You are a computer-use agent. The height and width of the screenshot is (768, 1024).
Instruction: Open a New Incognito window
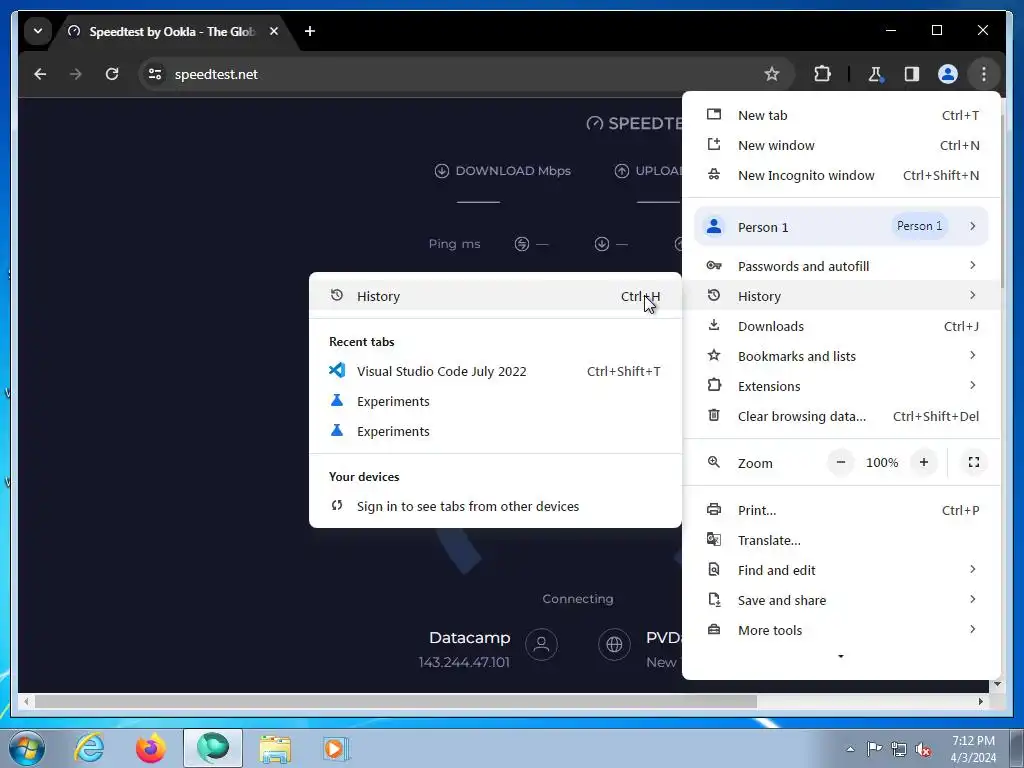[841, 175]
